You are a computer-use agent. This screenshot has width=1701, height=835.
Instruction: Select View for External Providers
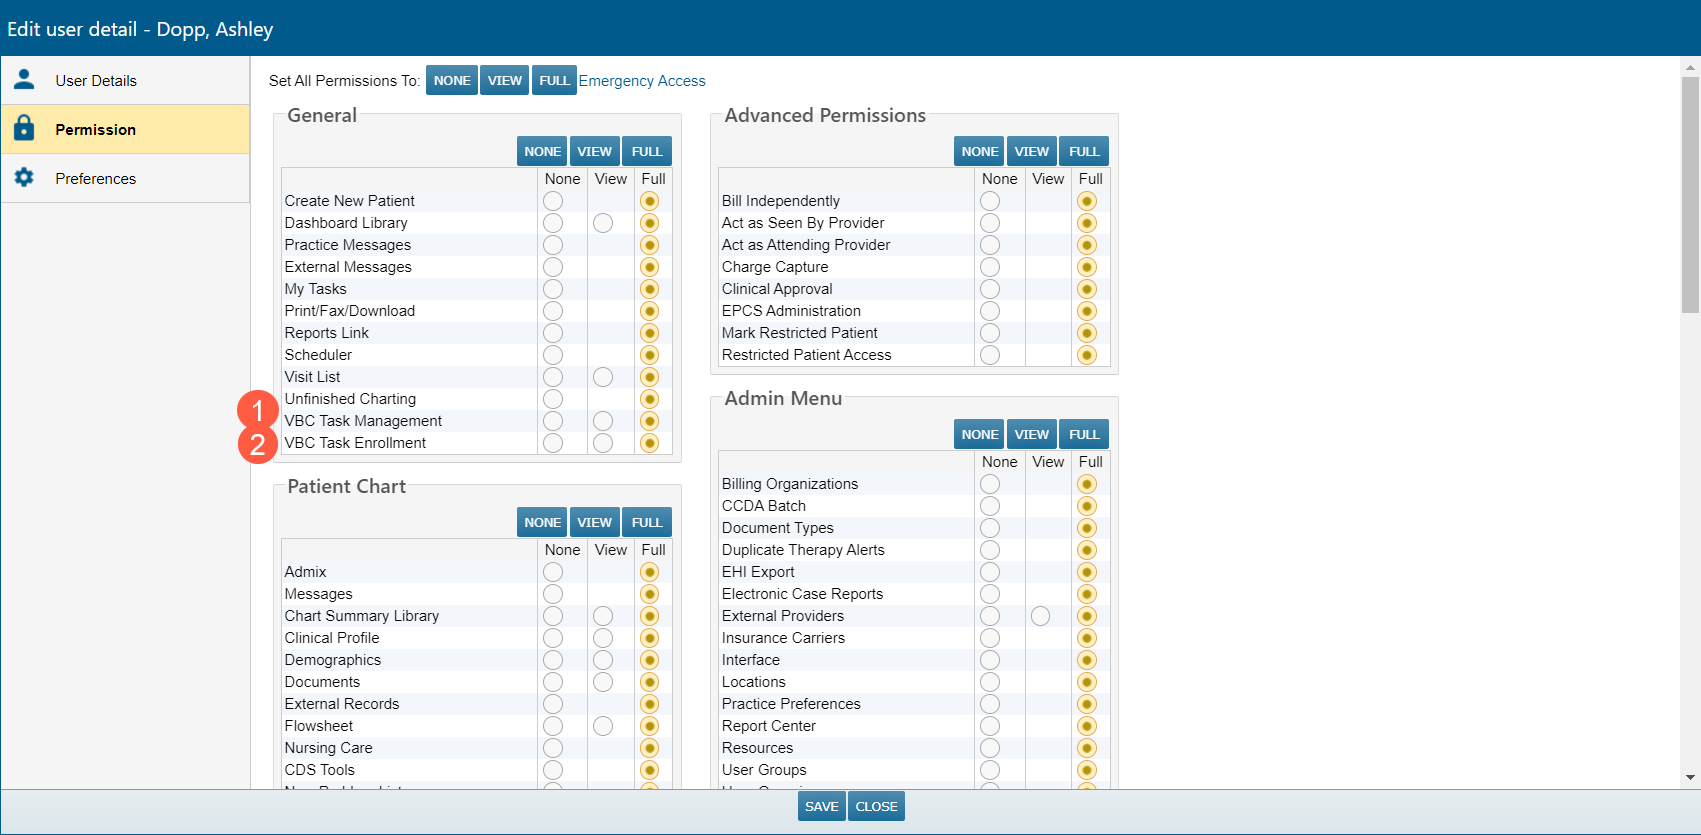point(1041,616)
